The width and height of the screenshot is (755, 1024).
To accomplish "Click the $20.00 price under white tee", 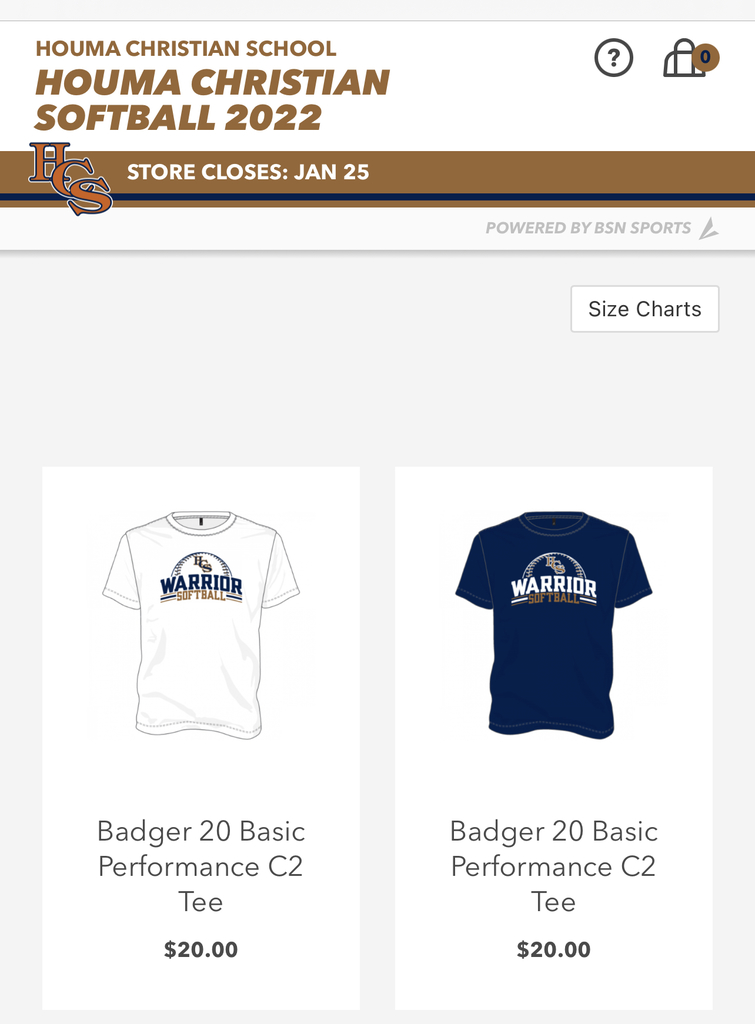I will click(201, 949).
